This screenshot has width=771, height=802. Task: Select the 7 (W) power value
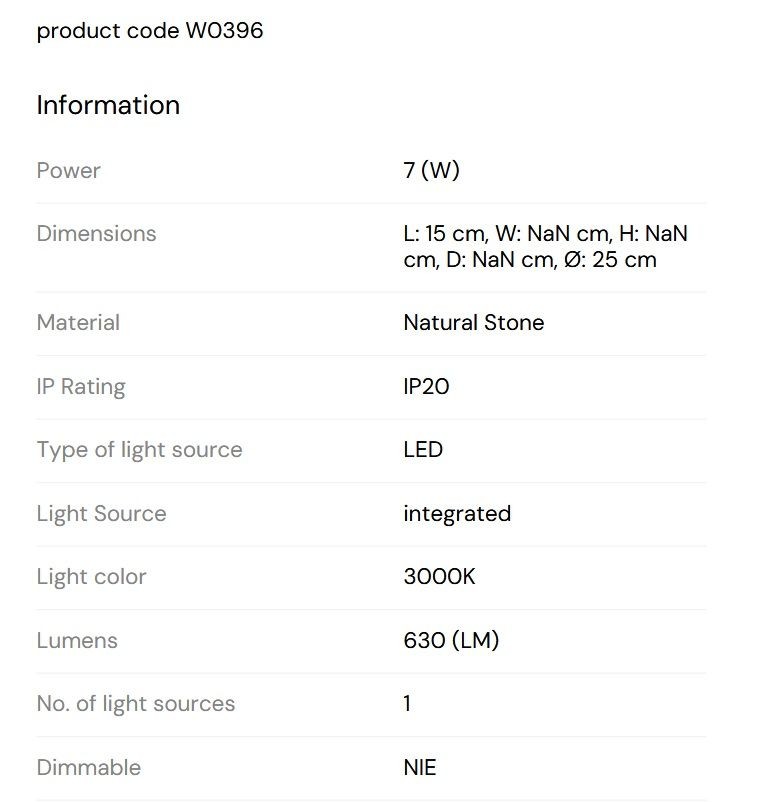[x=431, y=170]
